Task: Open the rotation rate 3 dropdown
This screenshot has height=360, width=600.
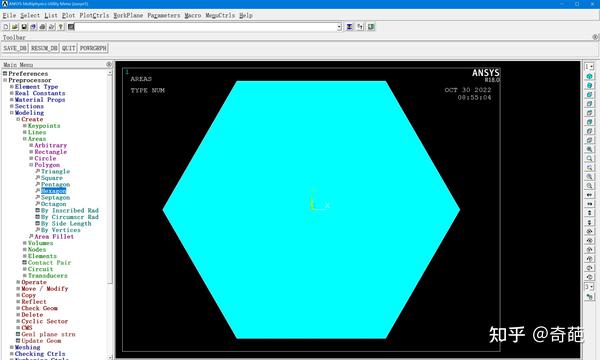Action: pyautogui.click(x=589, y=287)
